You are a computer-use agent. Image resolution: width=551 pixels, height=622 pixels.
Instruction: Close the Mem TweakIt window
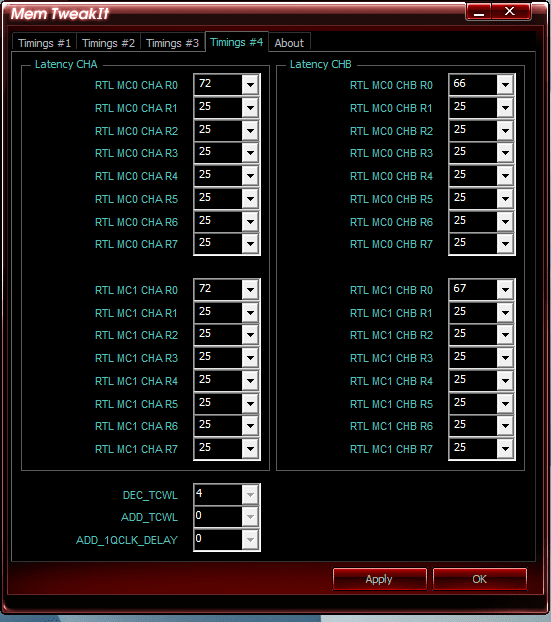point(510,12)
